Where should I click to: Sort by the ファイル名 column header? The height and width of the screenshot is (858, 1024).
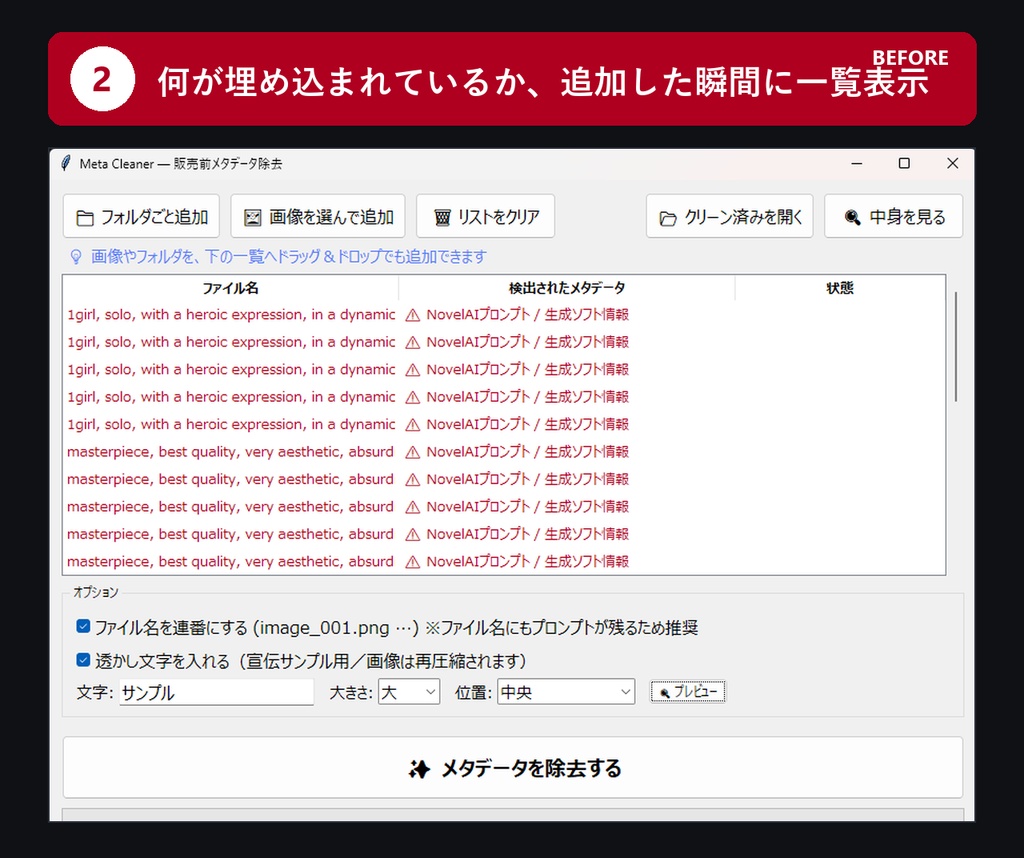(x=231, y=288)
